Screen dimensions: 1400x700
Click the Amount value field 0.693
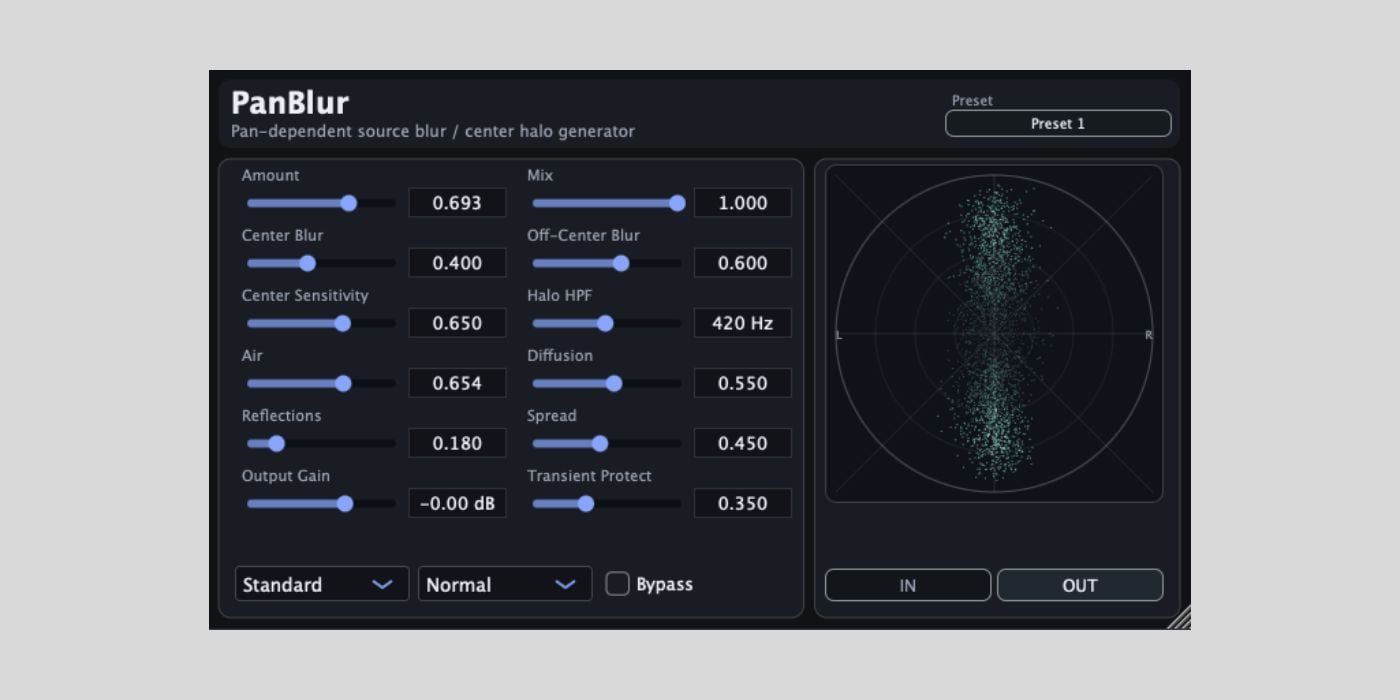point(458,203)
